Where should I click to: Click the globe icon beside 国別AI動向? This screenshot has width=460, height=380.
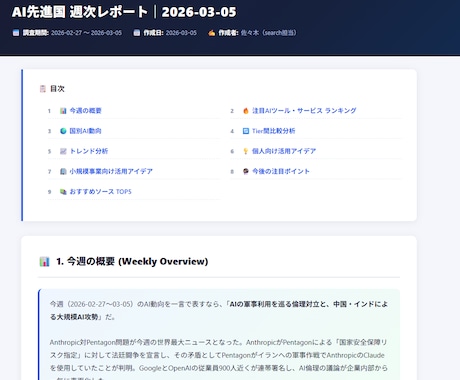pos(63,131)
